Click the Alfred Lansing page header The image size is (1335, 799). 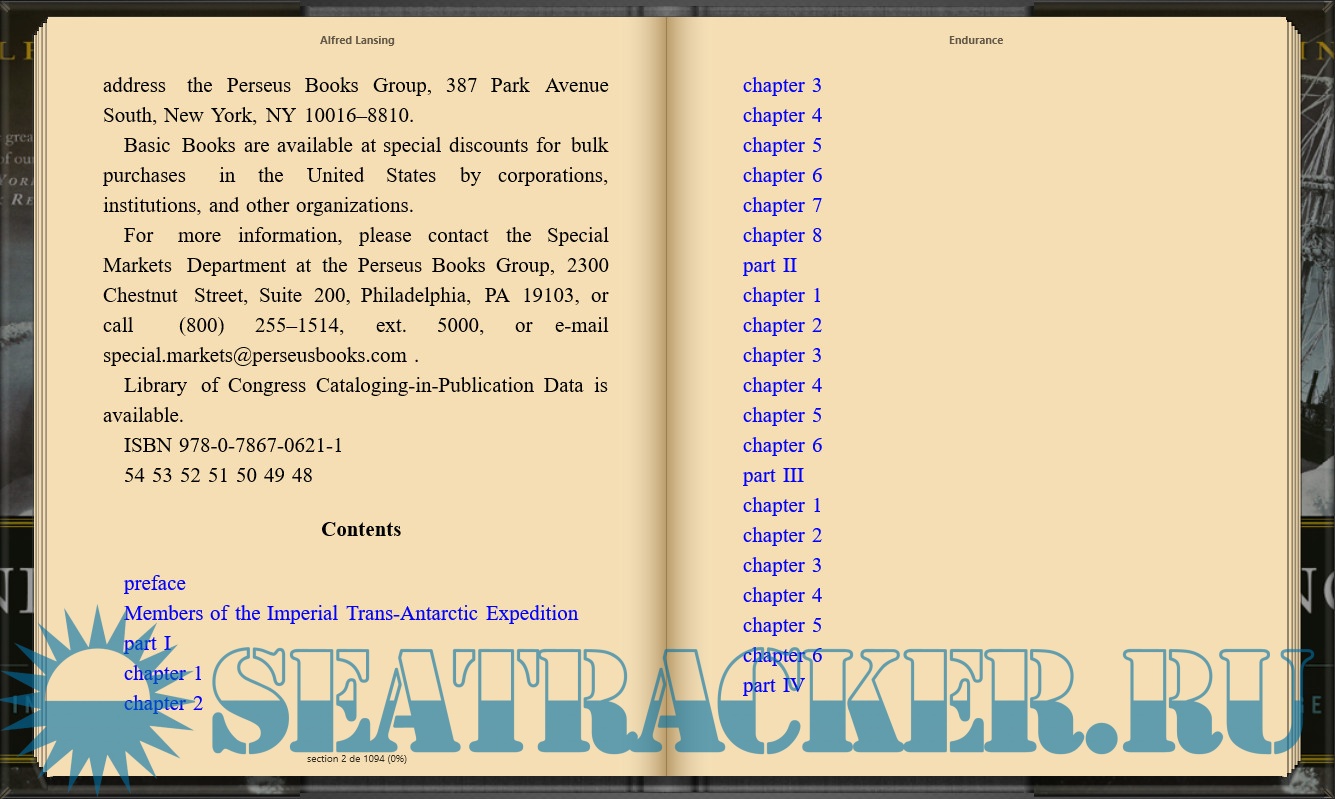(357, 40)
